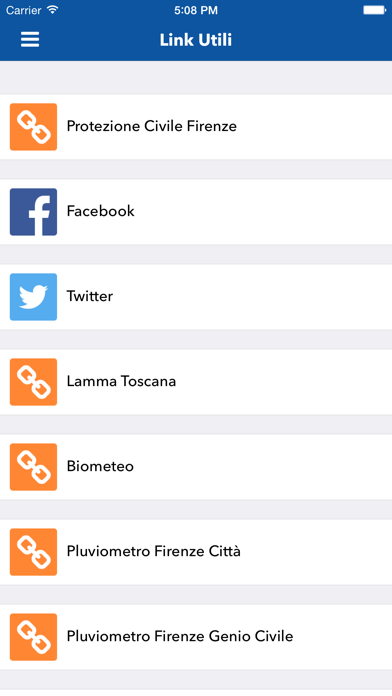The height and width of the screenshot is (696, 392).
Task: Tap the Carrier status label
Action: click(24, 10)
